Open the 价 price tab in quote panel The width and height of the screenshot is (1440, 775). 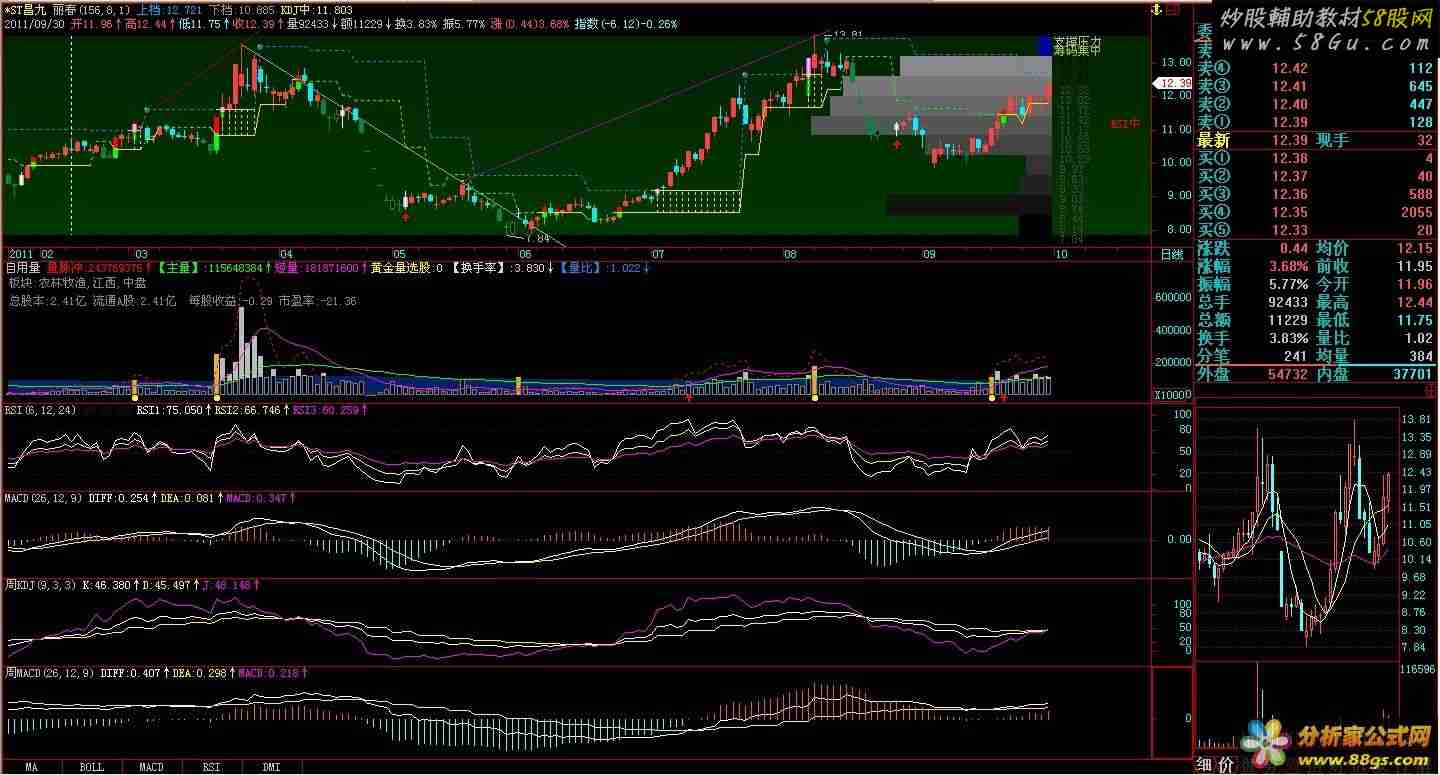pyautogui.click(x=1226, y=765)
